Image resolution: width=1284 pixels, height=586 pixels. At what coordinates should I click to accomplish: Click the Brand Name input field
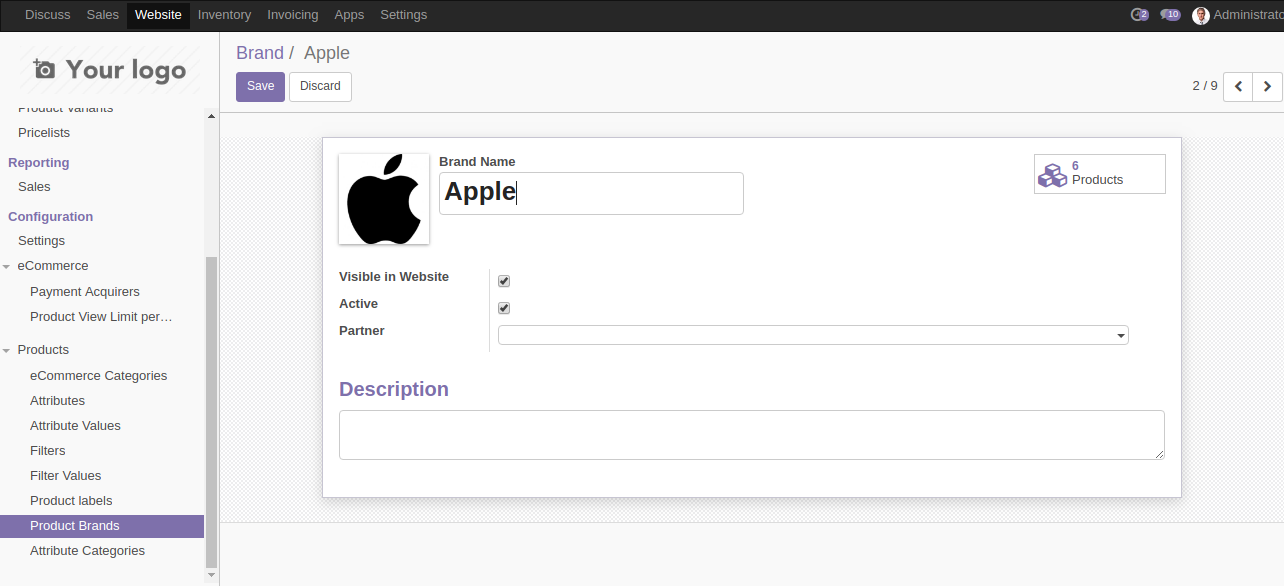[591, 193]
